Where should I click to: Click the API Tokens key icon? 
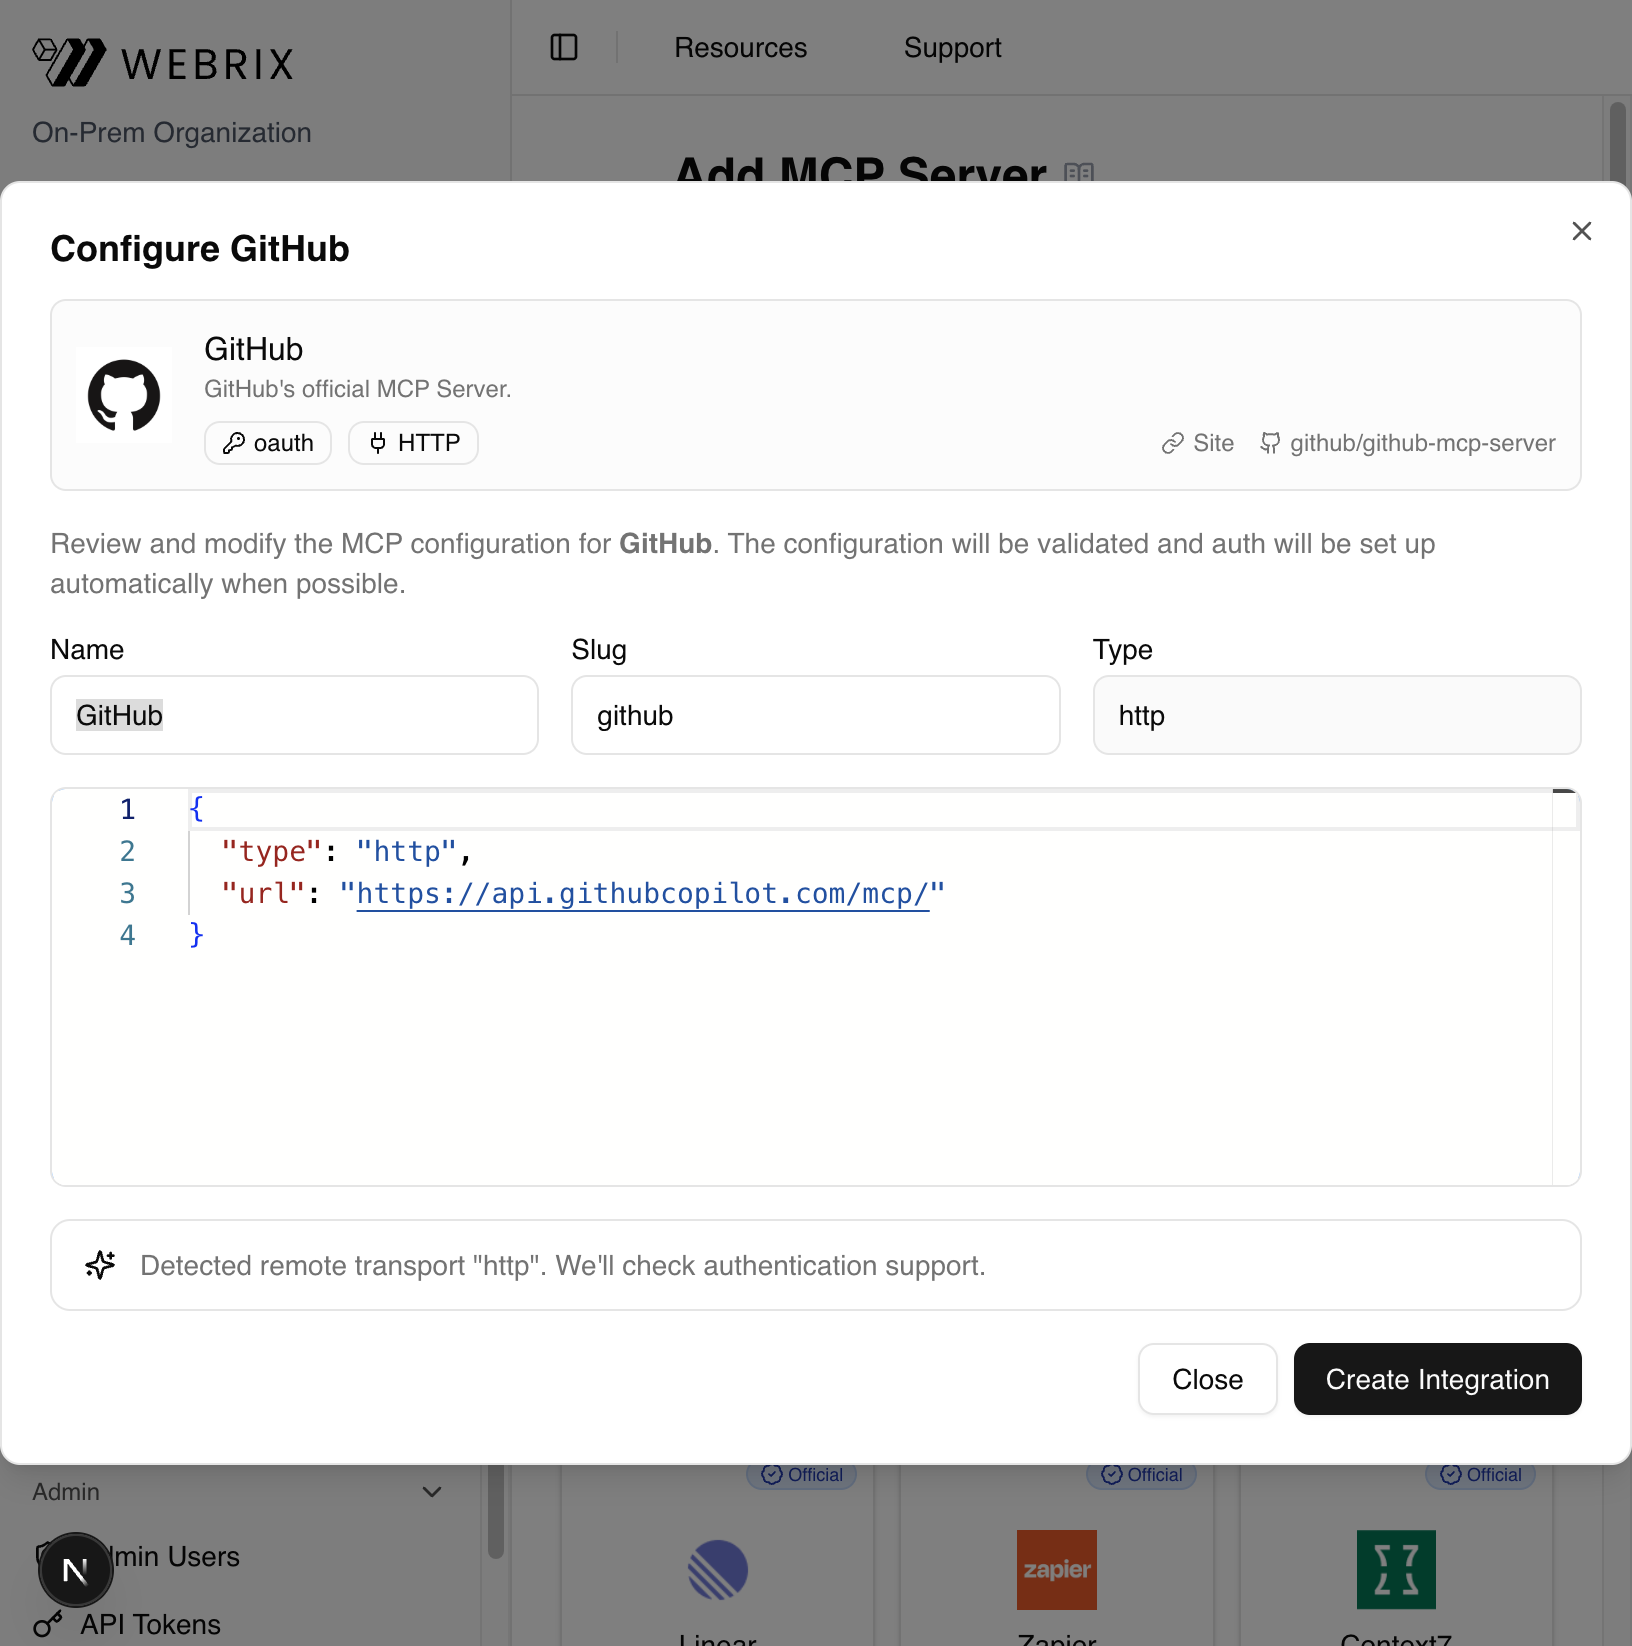[47, 1624]
